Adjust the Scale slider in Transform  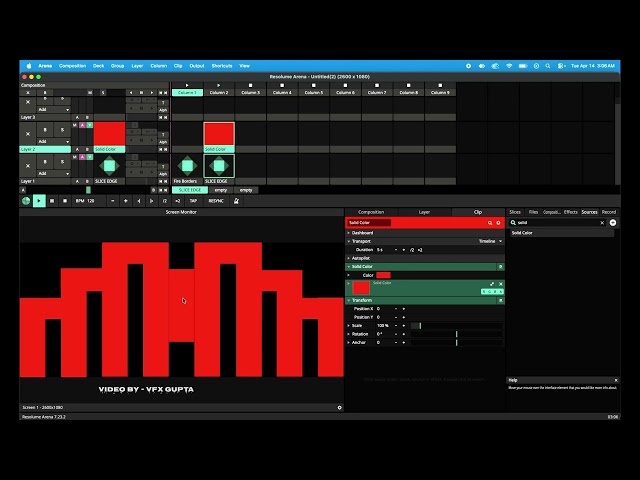point(456,326)
